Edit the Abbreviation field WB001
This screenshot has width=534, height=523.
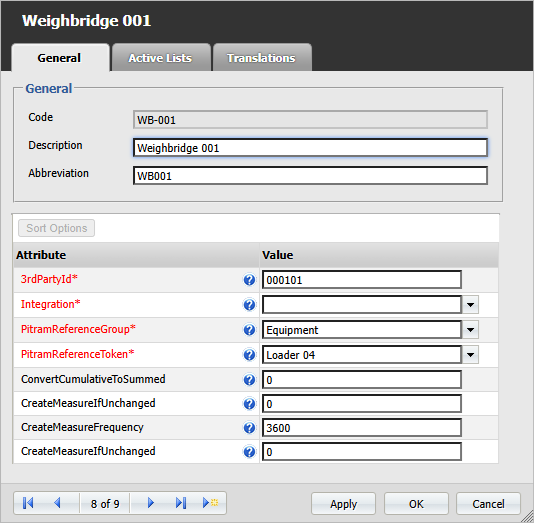click(x=310, y=176)
